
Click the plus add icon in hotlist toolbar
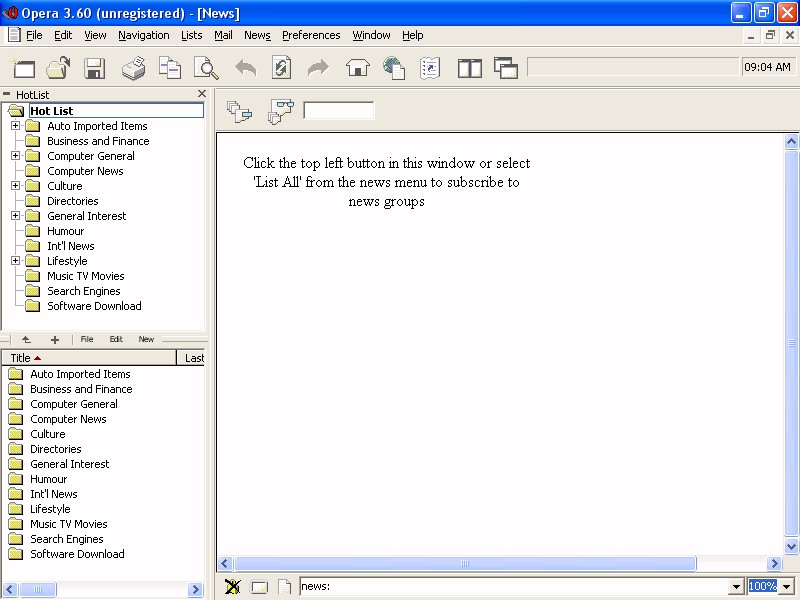(x=55, y=340)
